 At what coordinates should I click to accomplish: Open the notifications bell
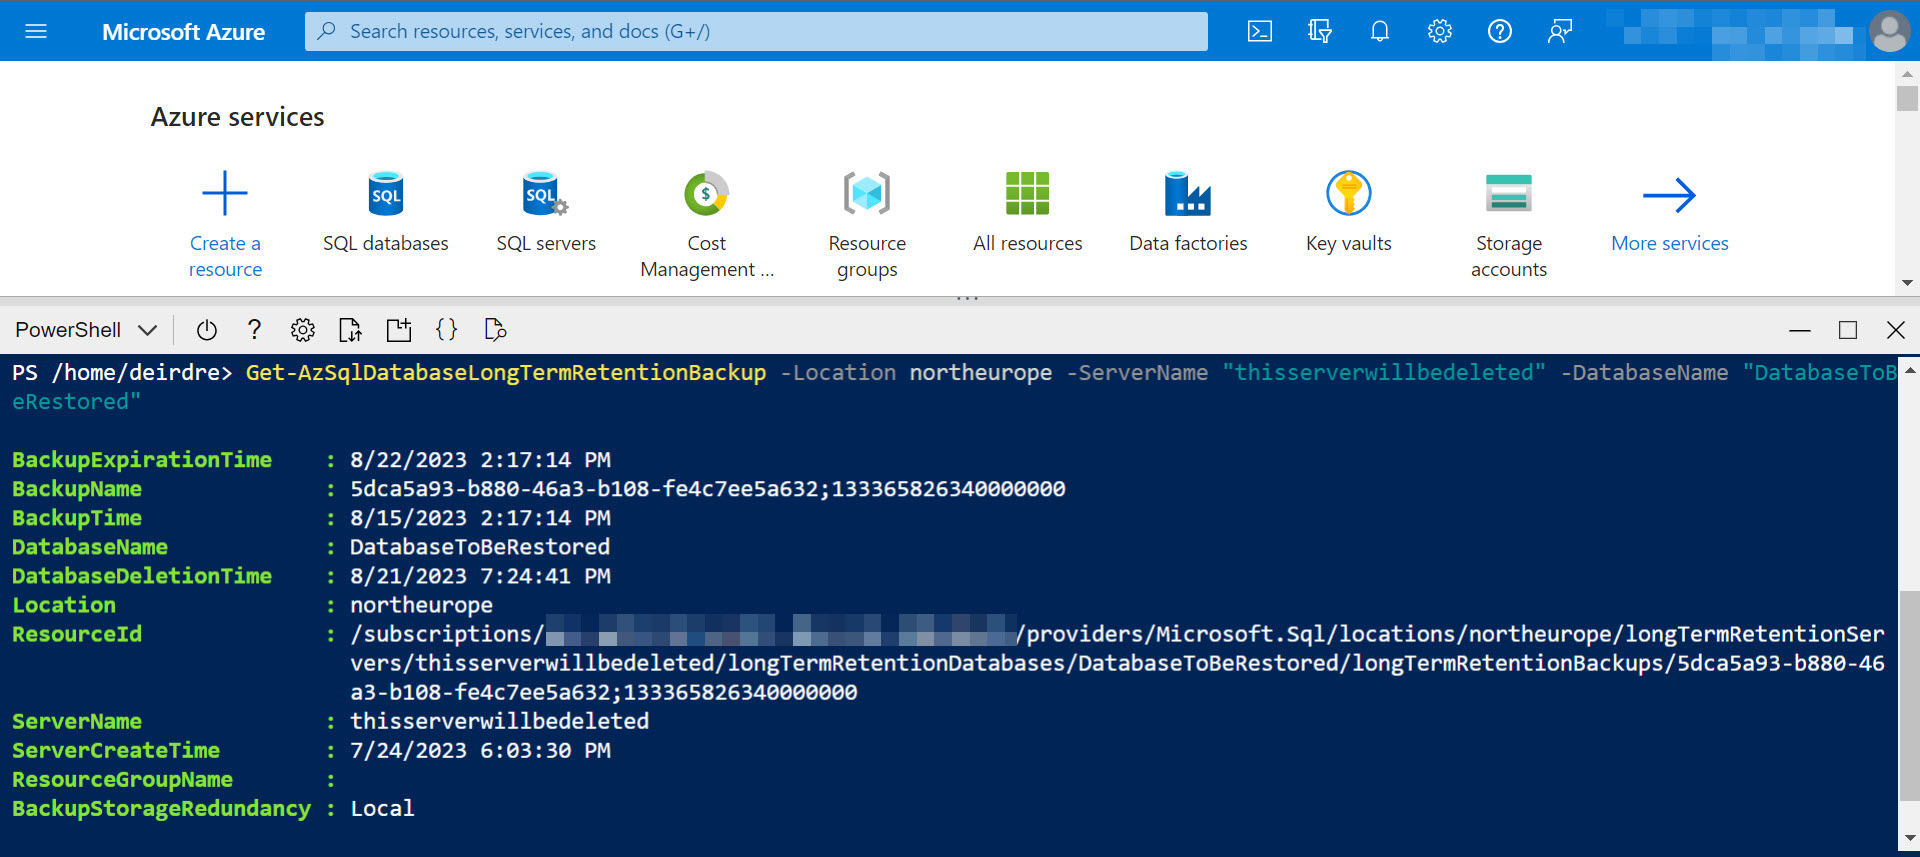coord(1380,31)
